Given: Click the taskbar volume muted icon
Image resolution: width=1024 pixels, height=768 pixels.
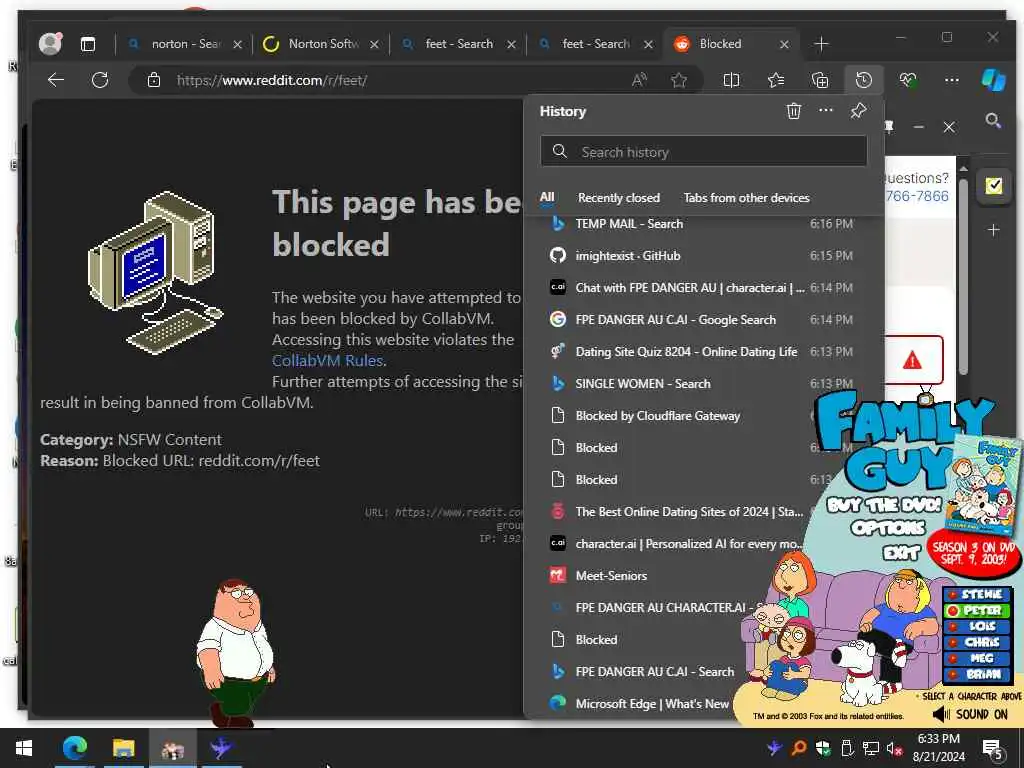Looking at the screenshot, I should [894, 748].
